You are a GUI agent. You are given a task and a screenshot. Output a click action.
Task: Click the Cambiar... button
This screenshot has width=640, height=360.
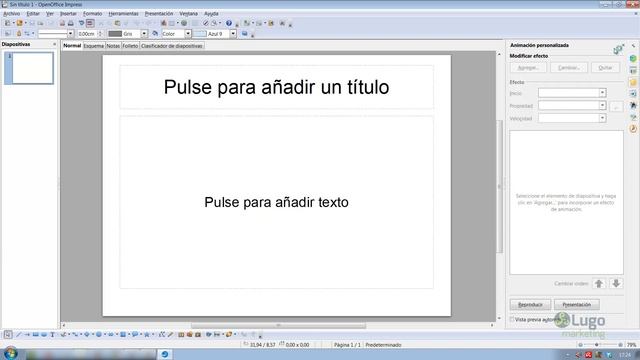(569, 68)
